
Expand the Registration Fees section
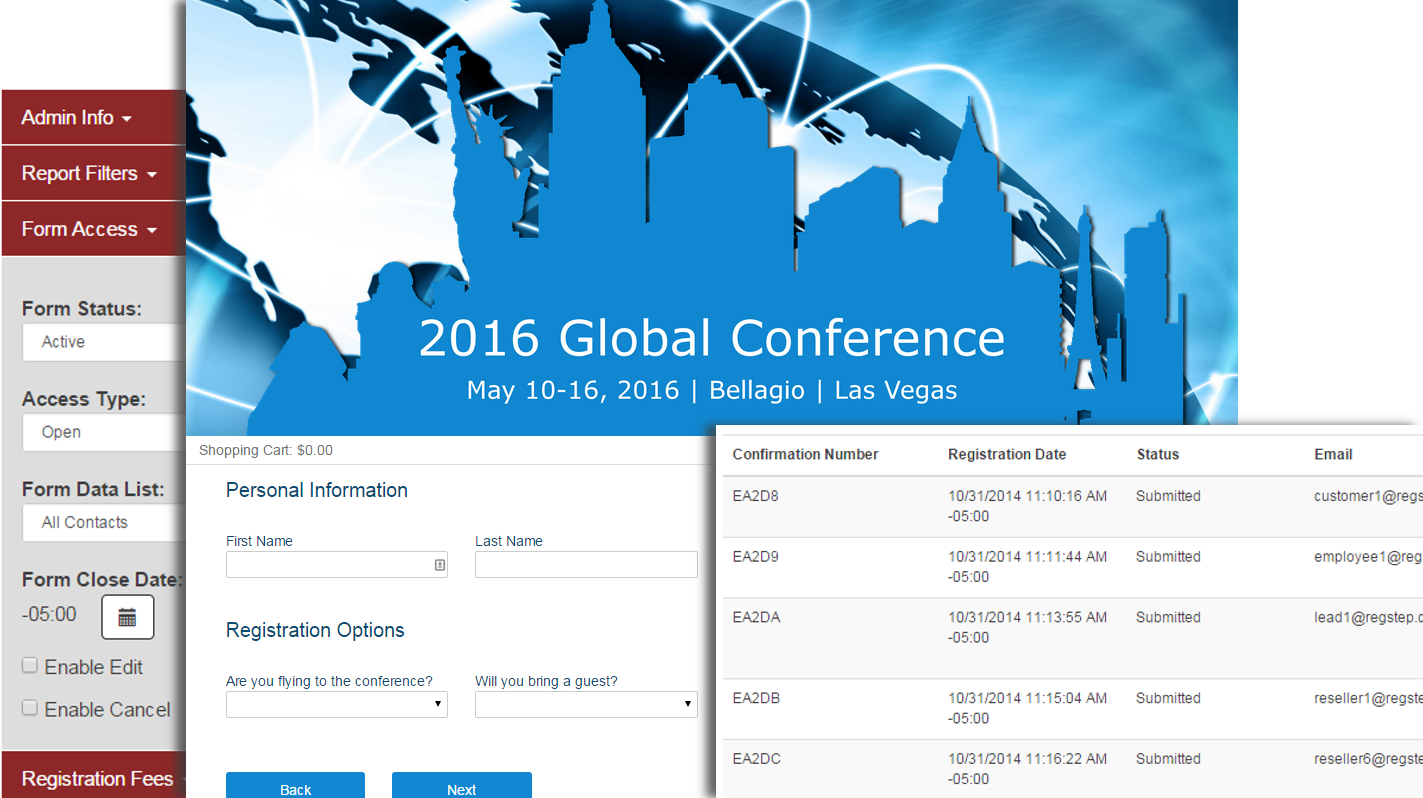pos(93,778)
